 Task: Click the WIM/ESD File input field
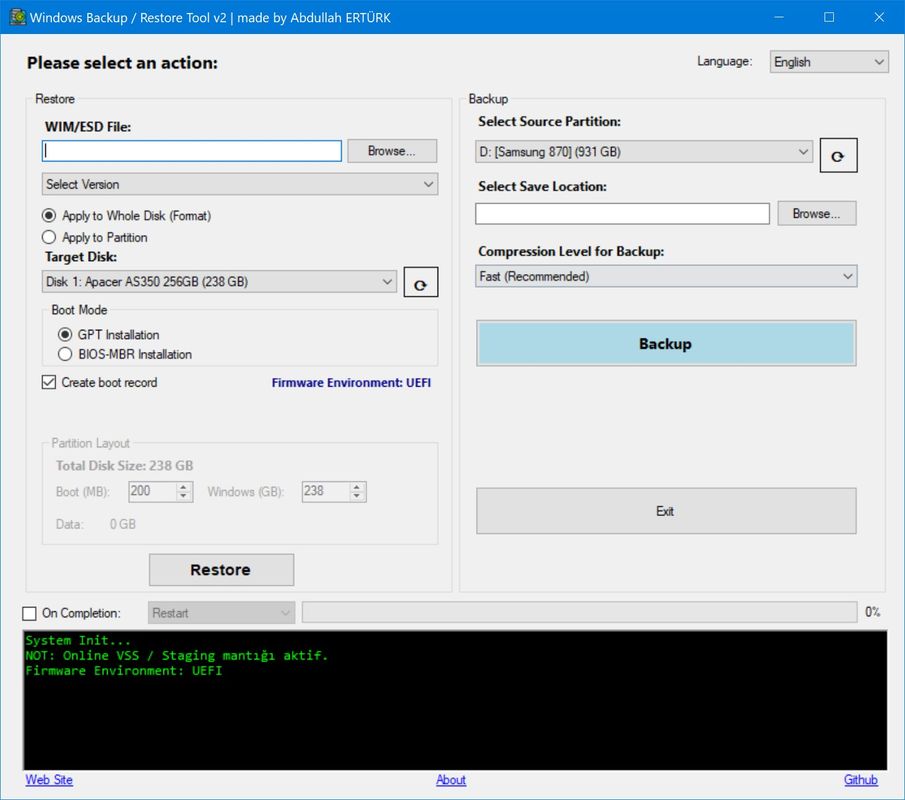(190, 150)
